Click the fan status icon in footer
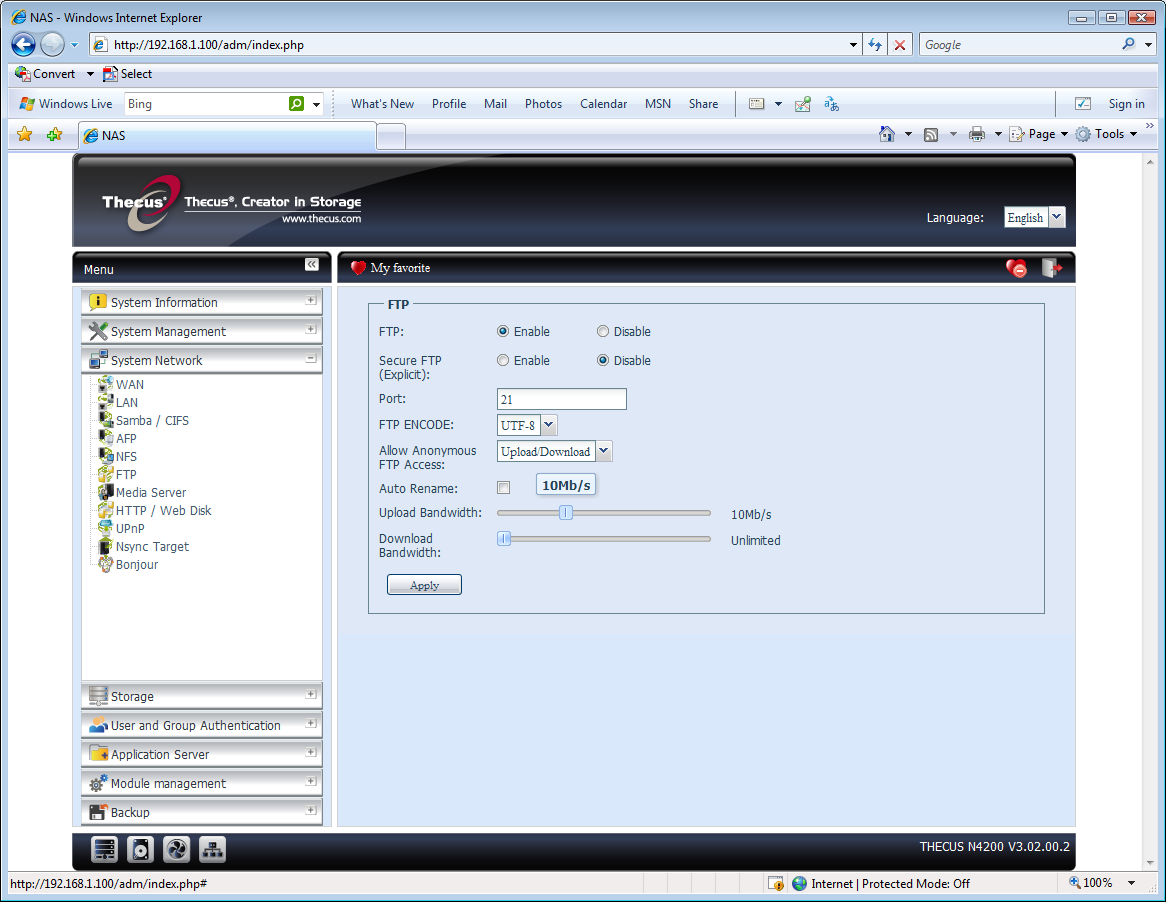This screenshot has width=1166, height=902. (176, 849)
